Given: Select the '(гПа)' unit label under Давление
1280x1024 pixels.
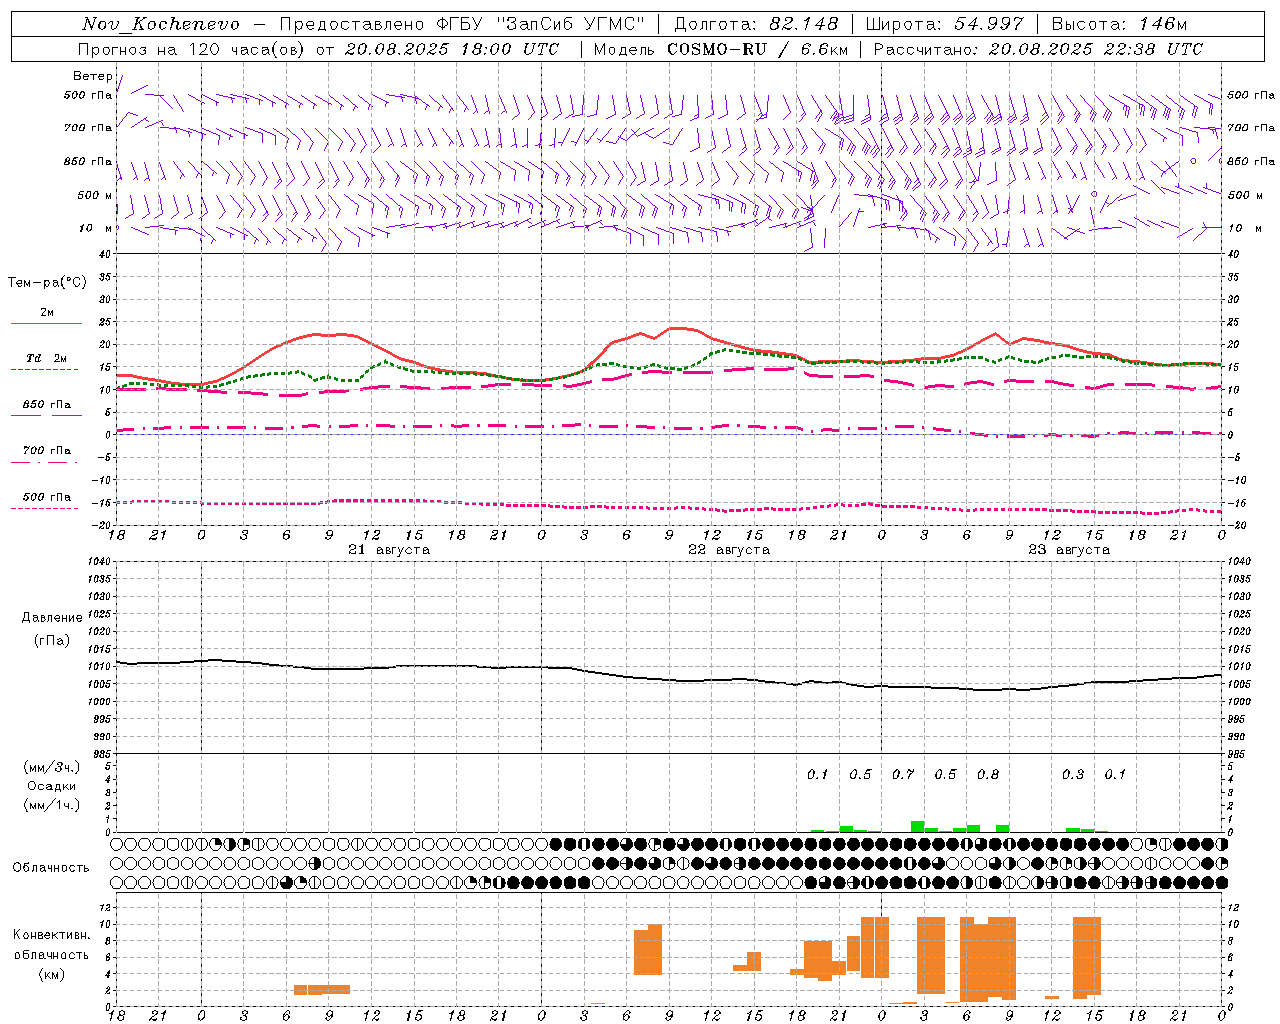Looking at the screenshot, I should (52, 641).
